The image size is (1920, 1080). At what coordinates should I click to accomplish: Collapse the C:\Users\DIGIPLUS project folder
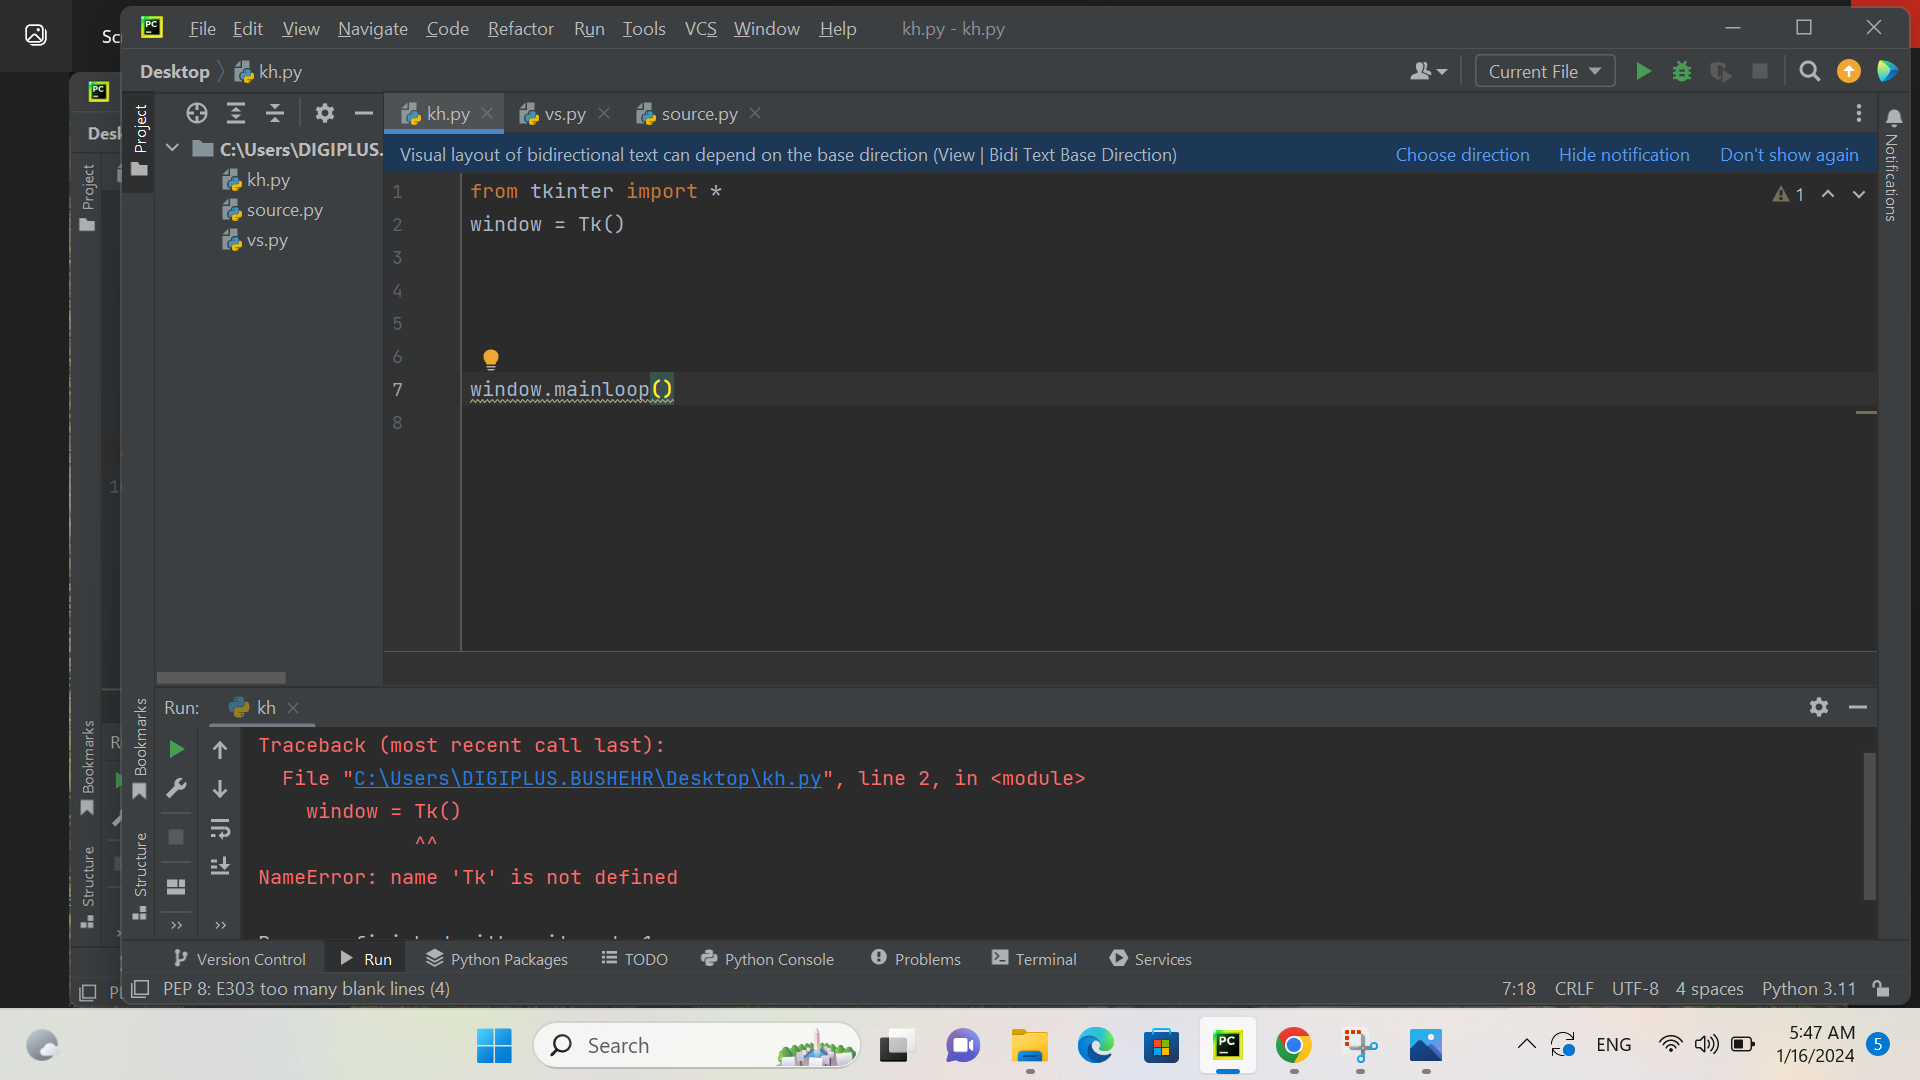(x=172, y=148)
